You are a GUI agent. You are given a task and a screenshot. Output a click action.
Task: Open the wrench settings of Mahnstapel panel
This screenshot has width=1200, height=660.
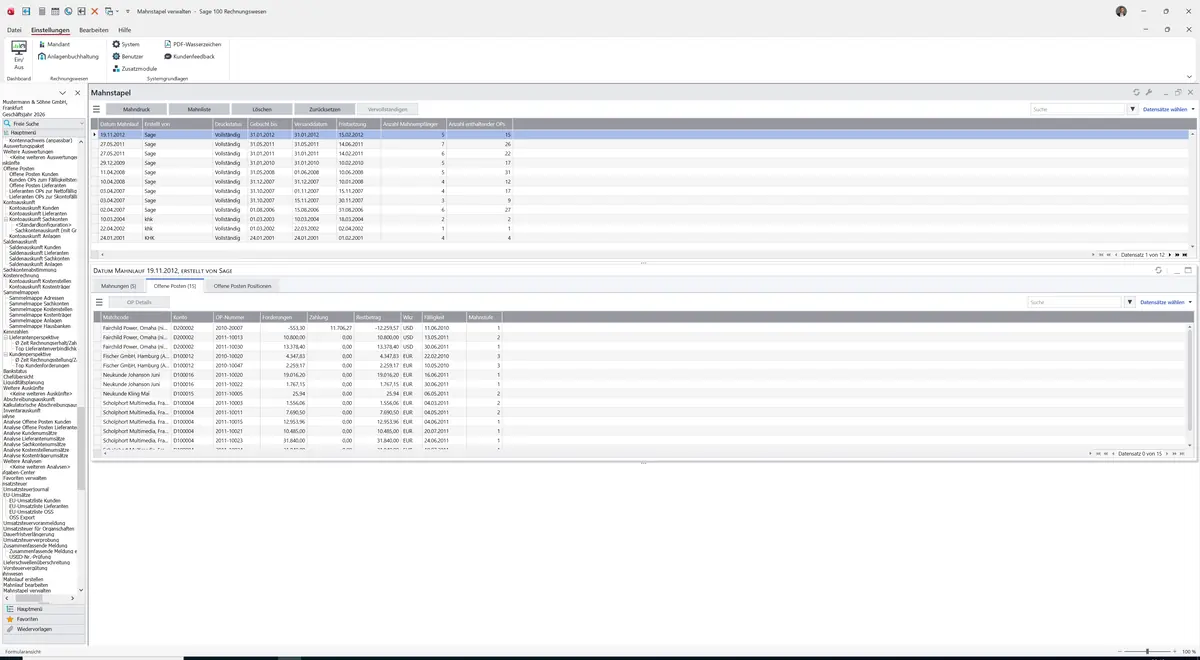1149,92
